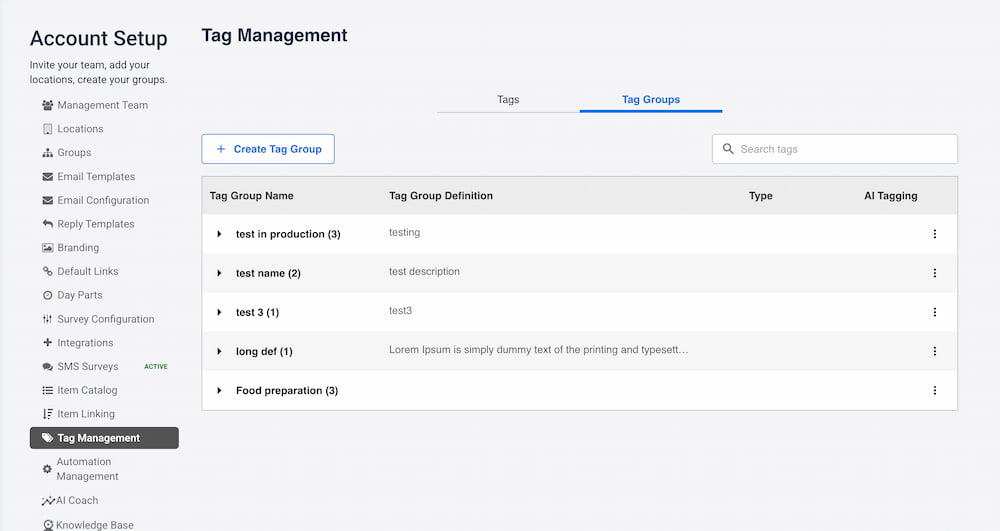1000x531 pixels.
Task: Click the Knowledge Base icon
Action: (x=48, y=525)
